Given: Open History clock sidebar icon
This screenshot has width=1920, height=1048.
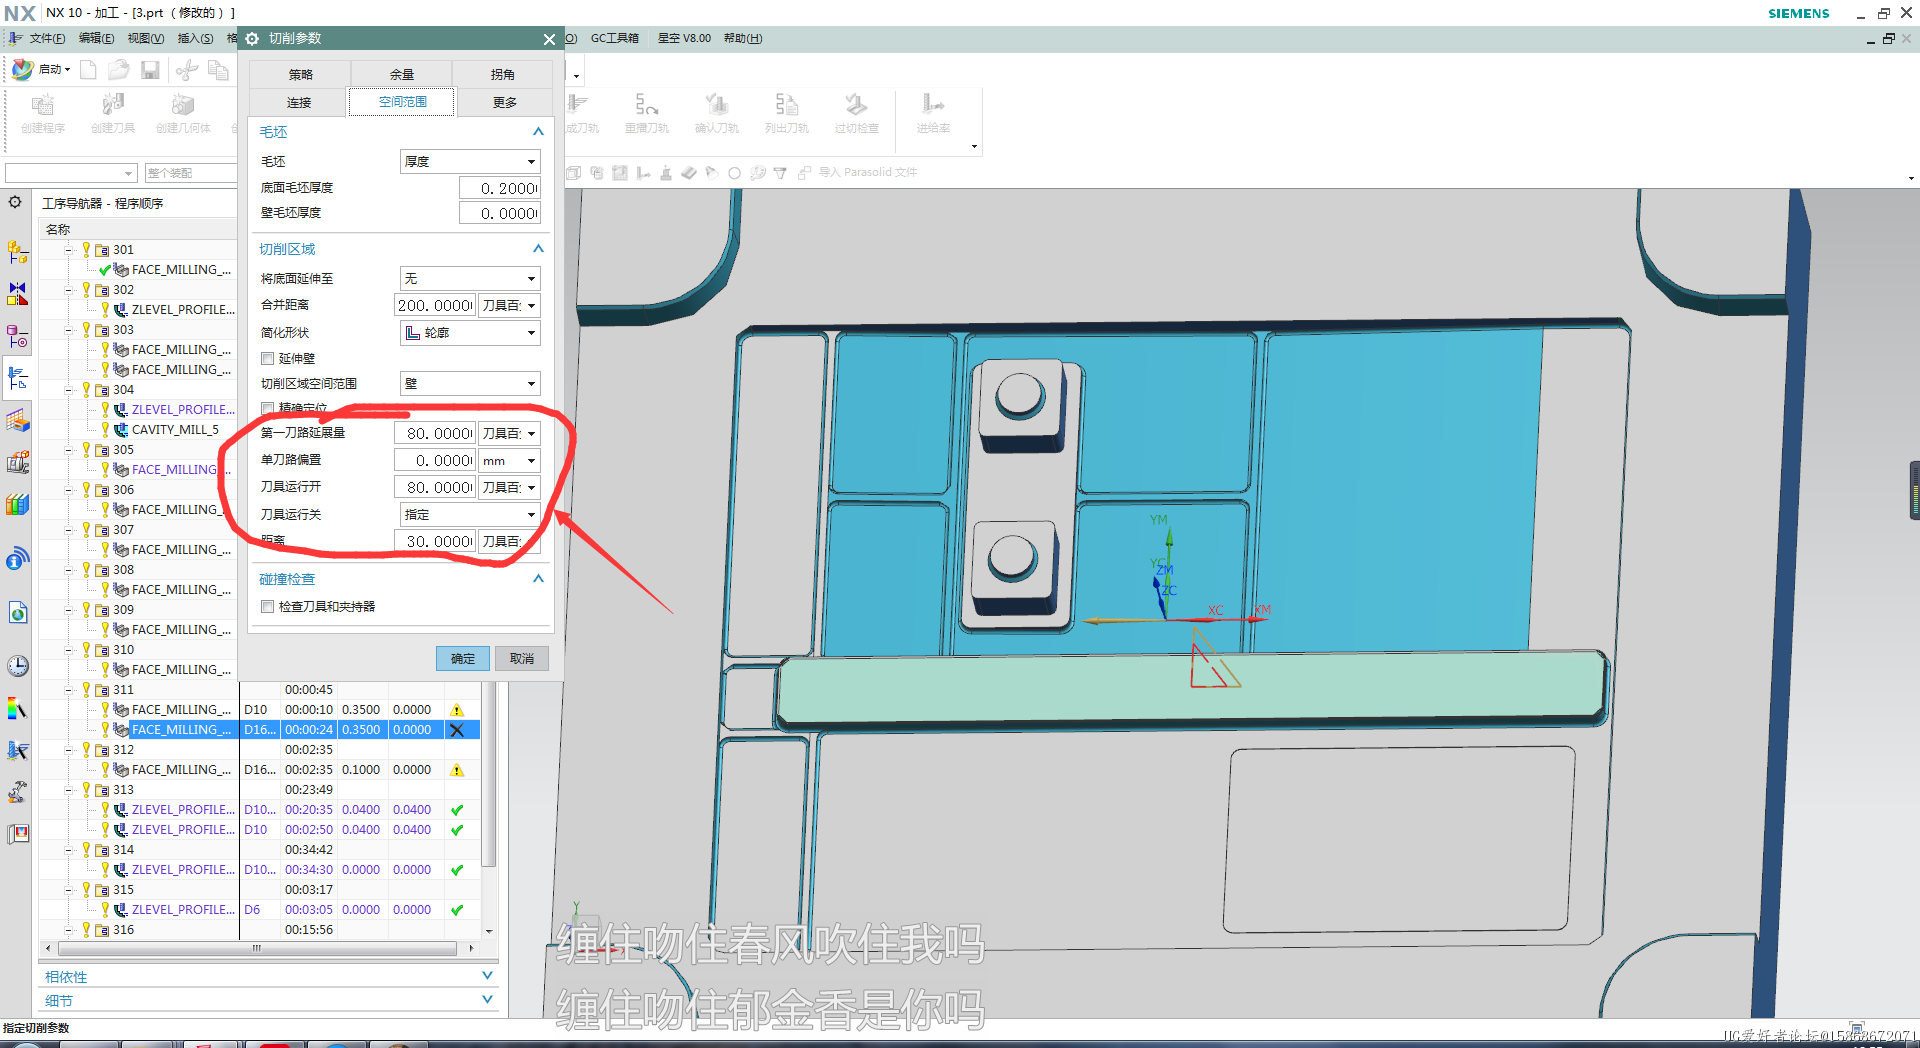Looking at the screenshot, I should pos(17,666).
